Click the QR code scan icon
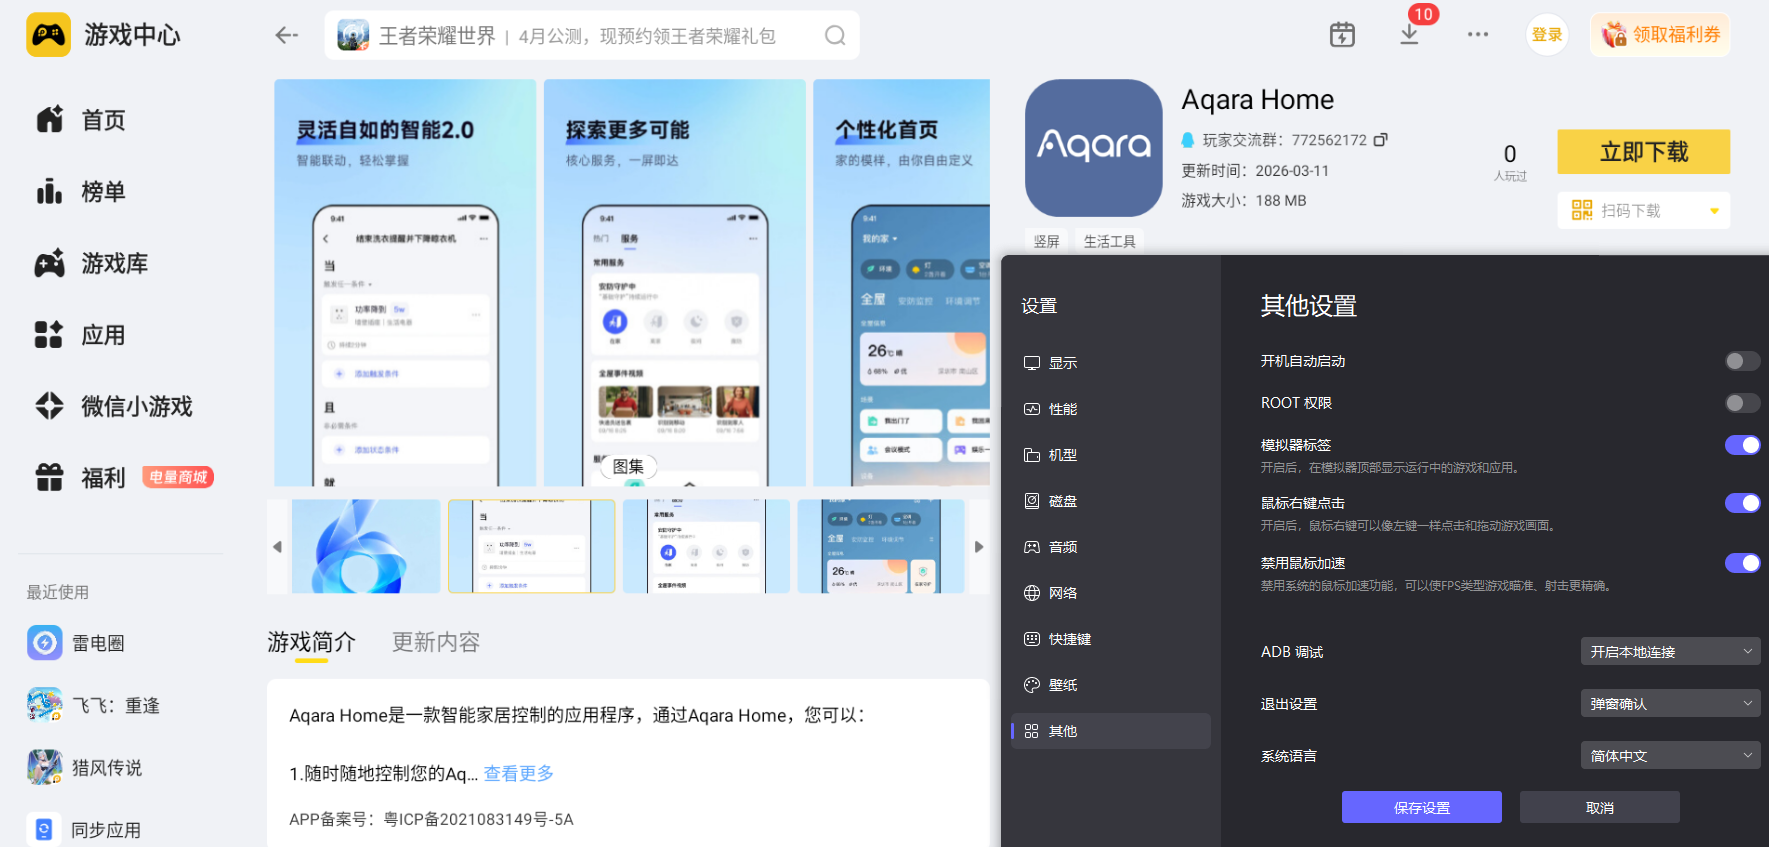Image resolution: width=1769 pixels, height=847 pixels. tap(1582, 210)
